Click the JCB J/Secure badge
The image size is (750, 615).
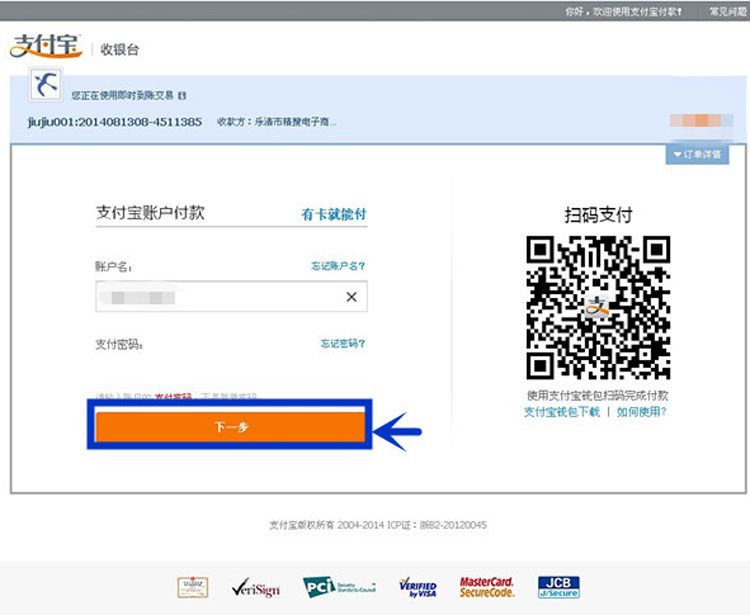[x=558, y=587]
